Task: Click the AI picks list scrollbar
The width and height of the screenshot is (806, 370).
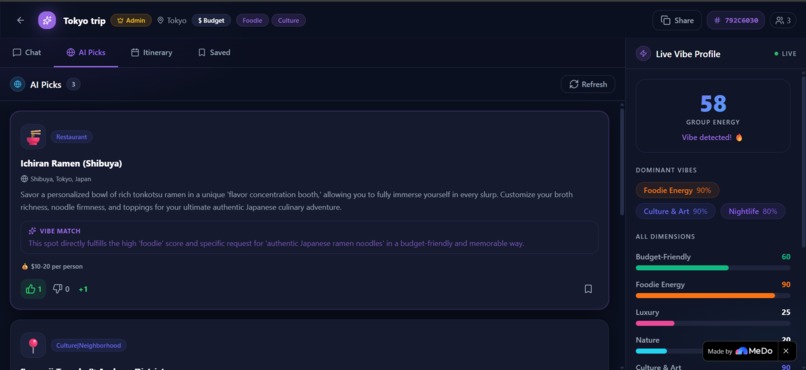Action: tap(621, 161)
